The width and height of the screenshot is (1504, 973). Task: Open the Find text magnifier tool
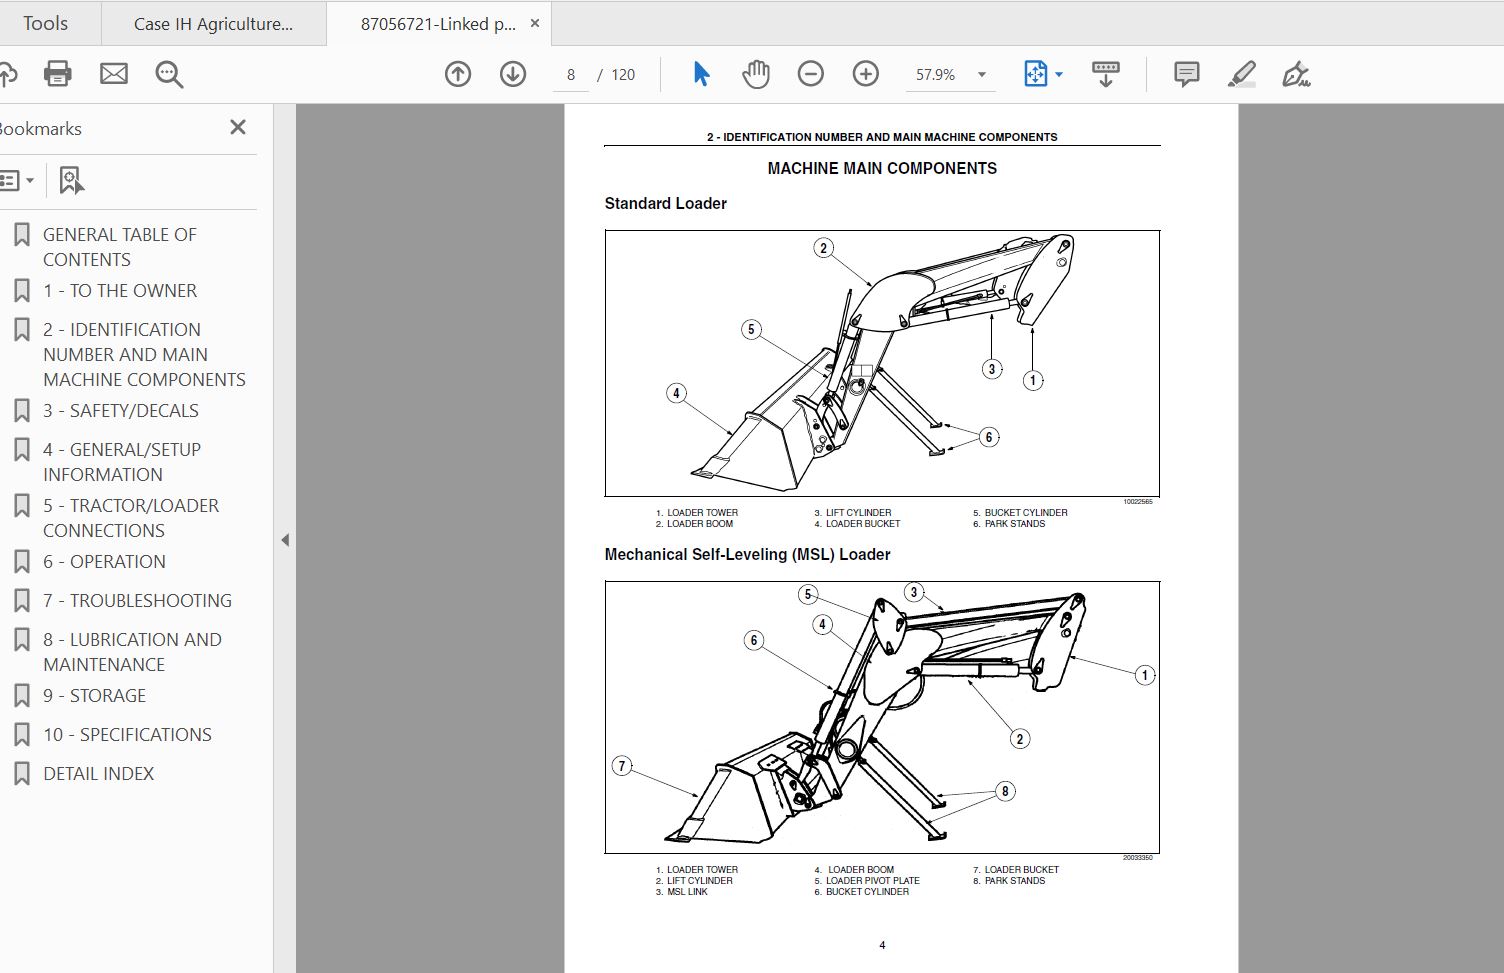click(x=169, y=74)
